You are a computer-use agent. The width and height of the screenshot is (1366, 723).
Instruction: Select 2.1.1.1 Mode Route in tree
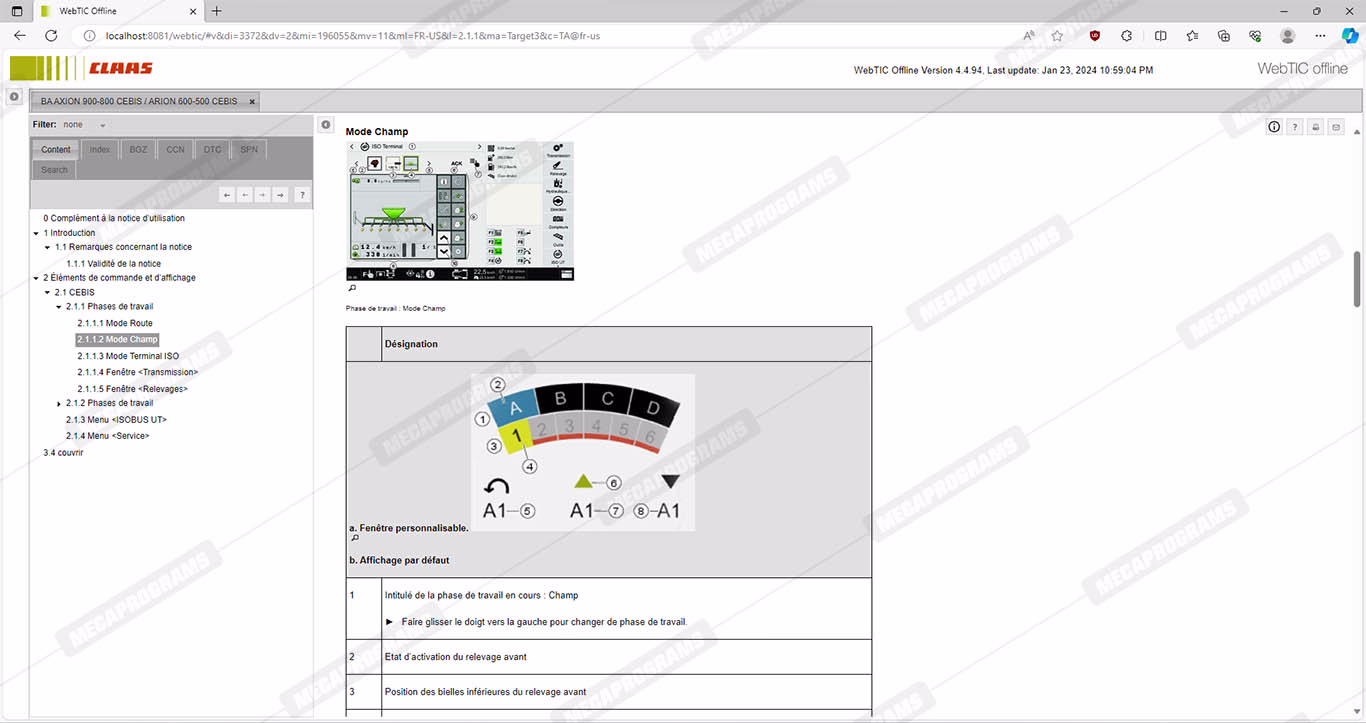(x=115, y=324)
